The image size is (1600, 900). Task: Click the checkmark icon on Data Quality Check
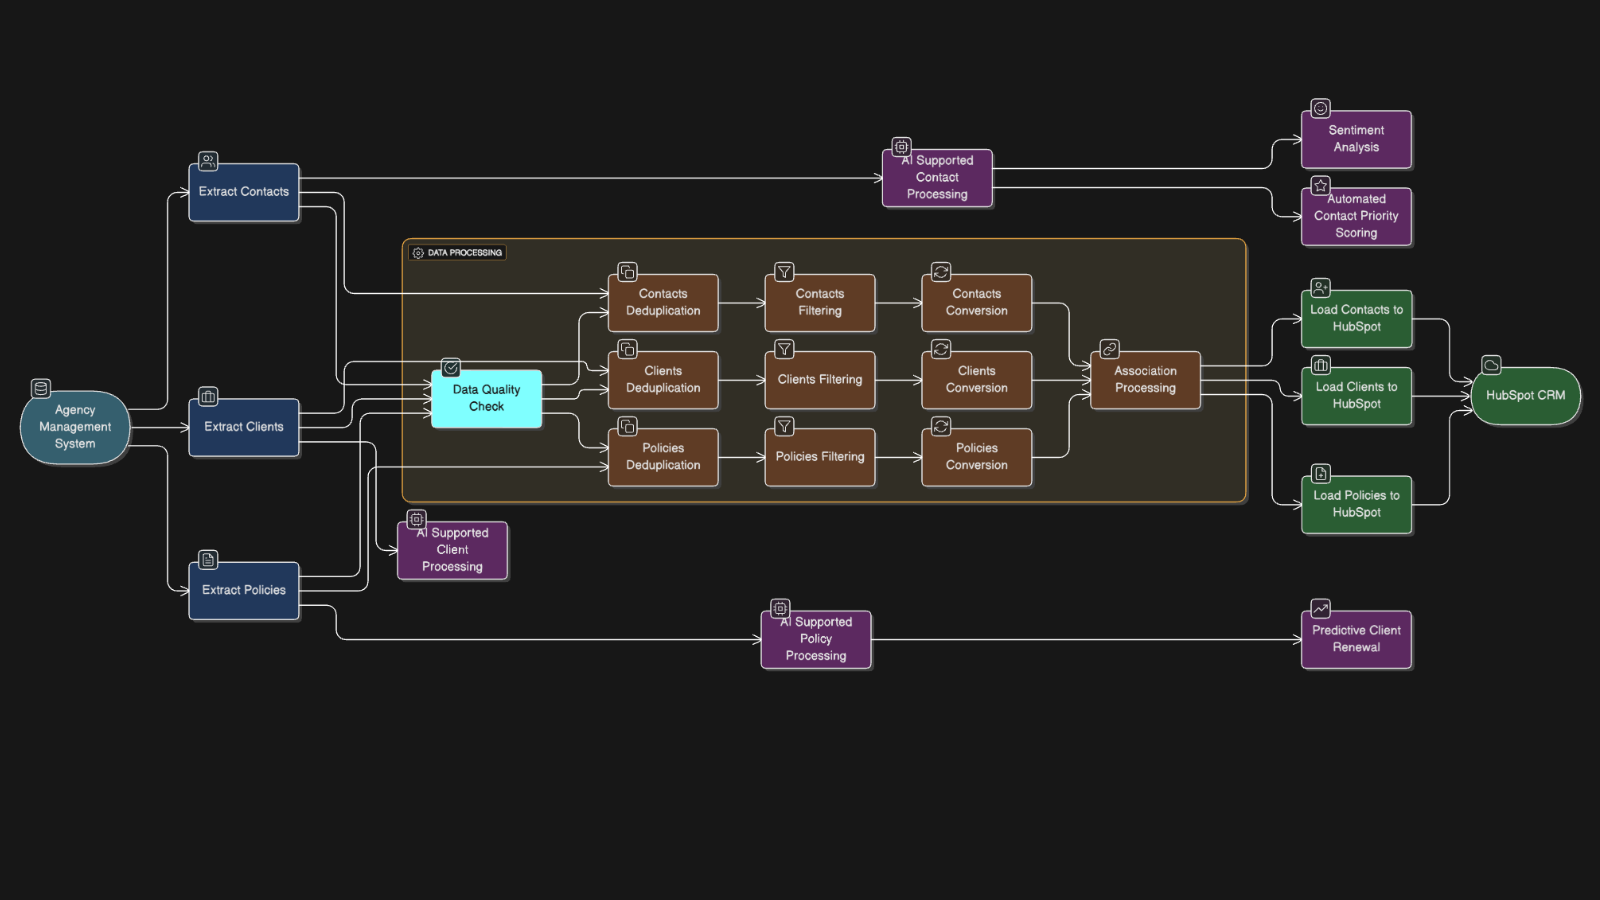[451, 368]
